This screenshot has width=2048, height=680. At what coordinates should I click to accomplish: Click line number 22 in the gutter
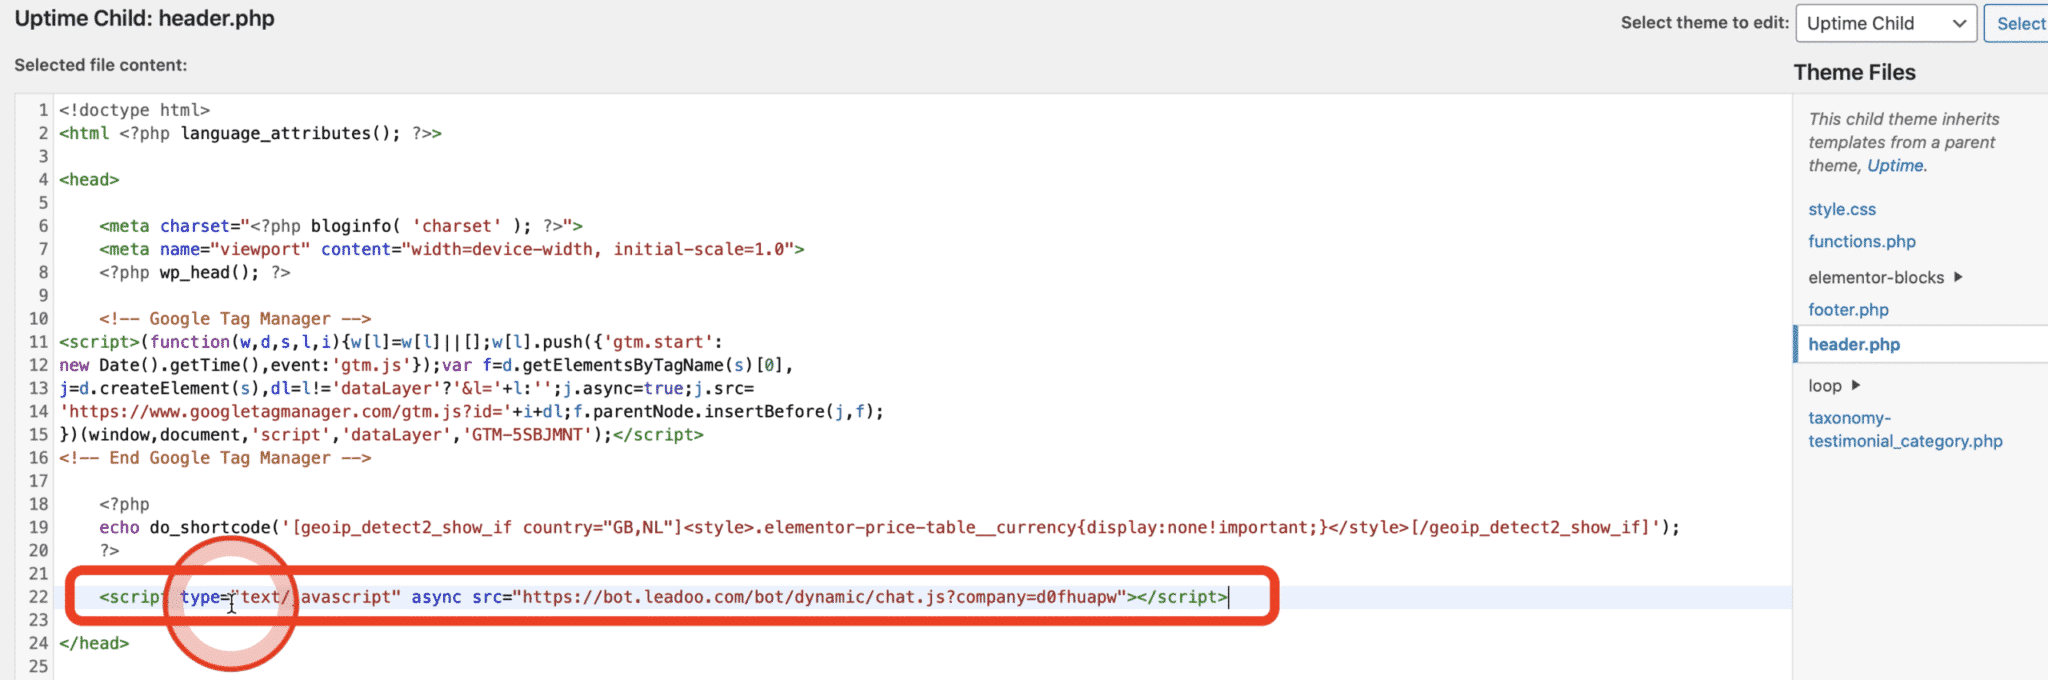[x=38, y=597]
